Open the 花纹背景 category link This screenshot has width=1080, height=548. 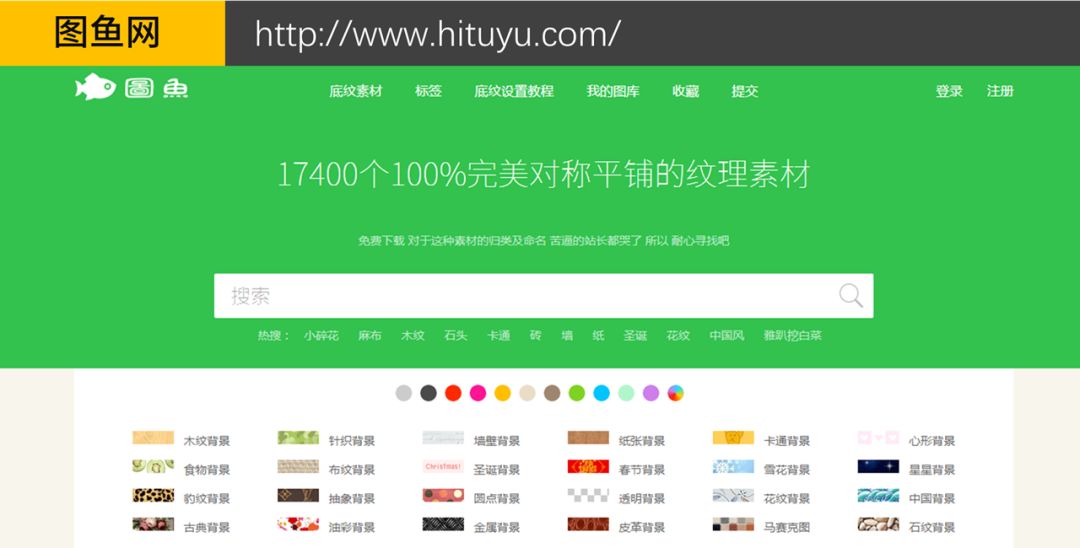pyautogui.click(x=787, y=499)
